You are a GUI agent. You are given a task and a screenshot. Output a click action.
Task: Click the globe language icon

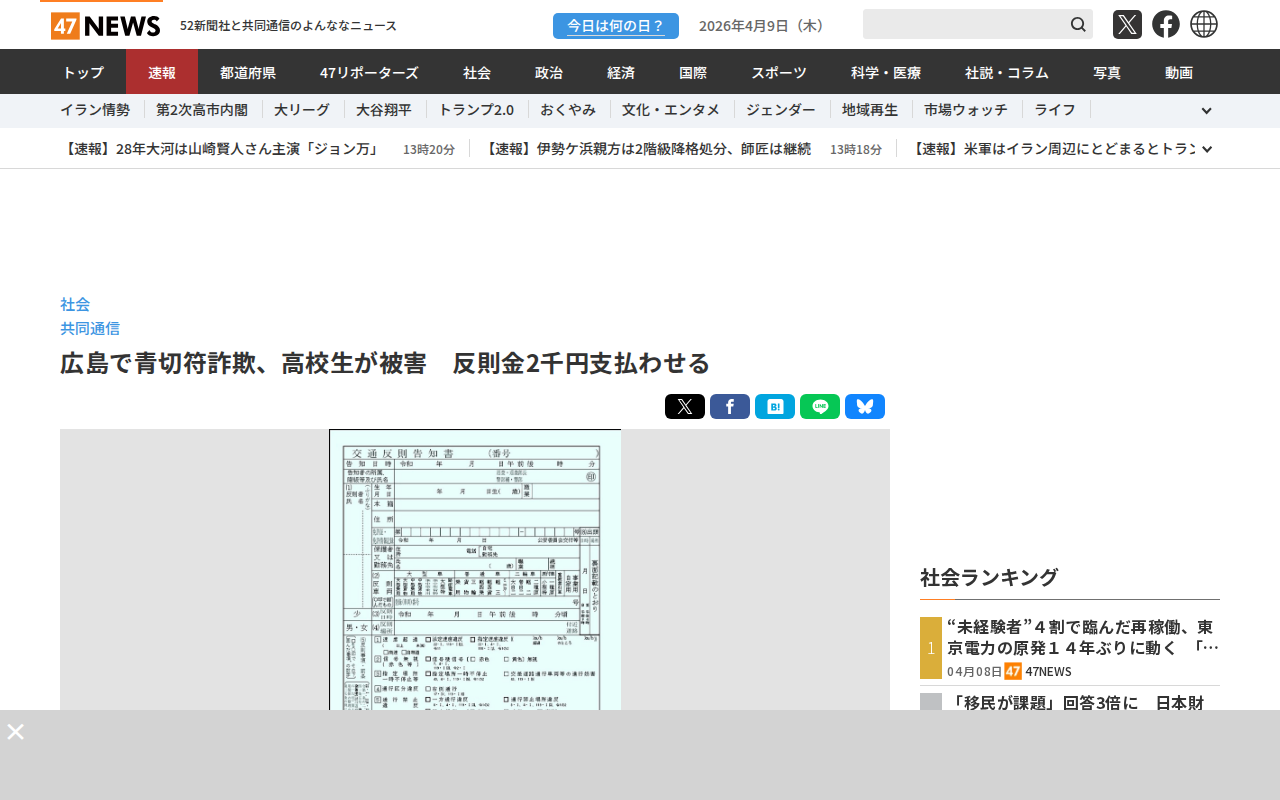1204,24
